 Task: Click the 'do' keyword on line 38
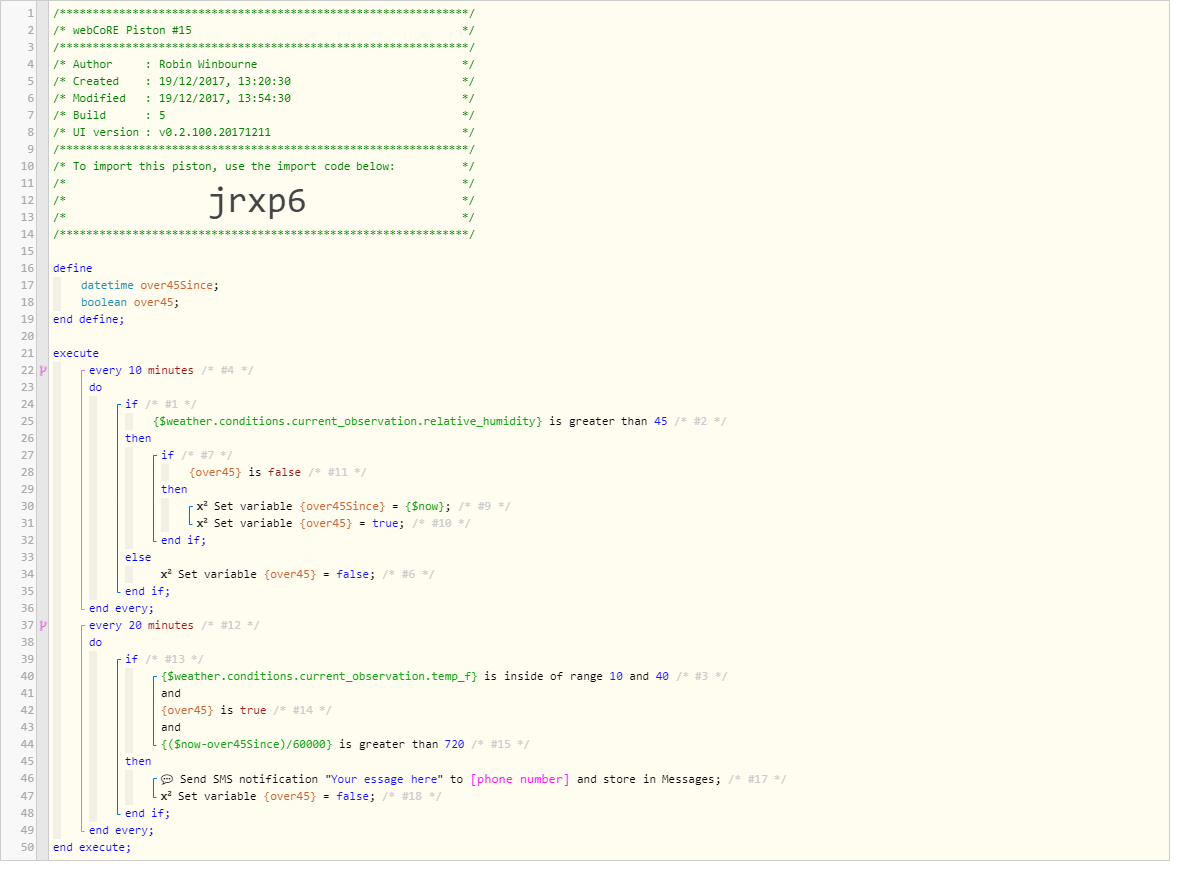pyautogui.click(x=95, y=642)
